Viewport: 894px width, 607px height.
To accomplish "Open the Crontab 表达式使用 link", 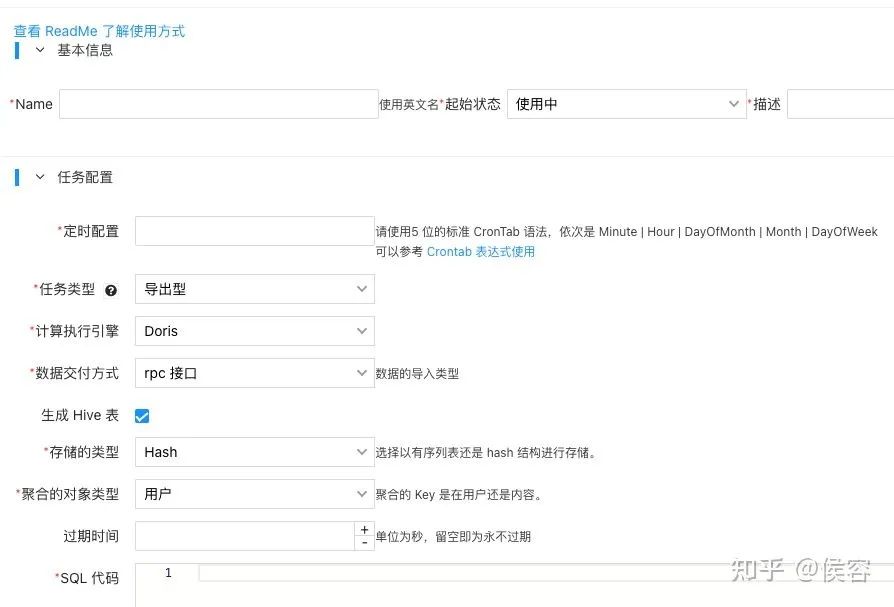I will [x=481, y=251].
